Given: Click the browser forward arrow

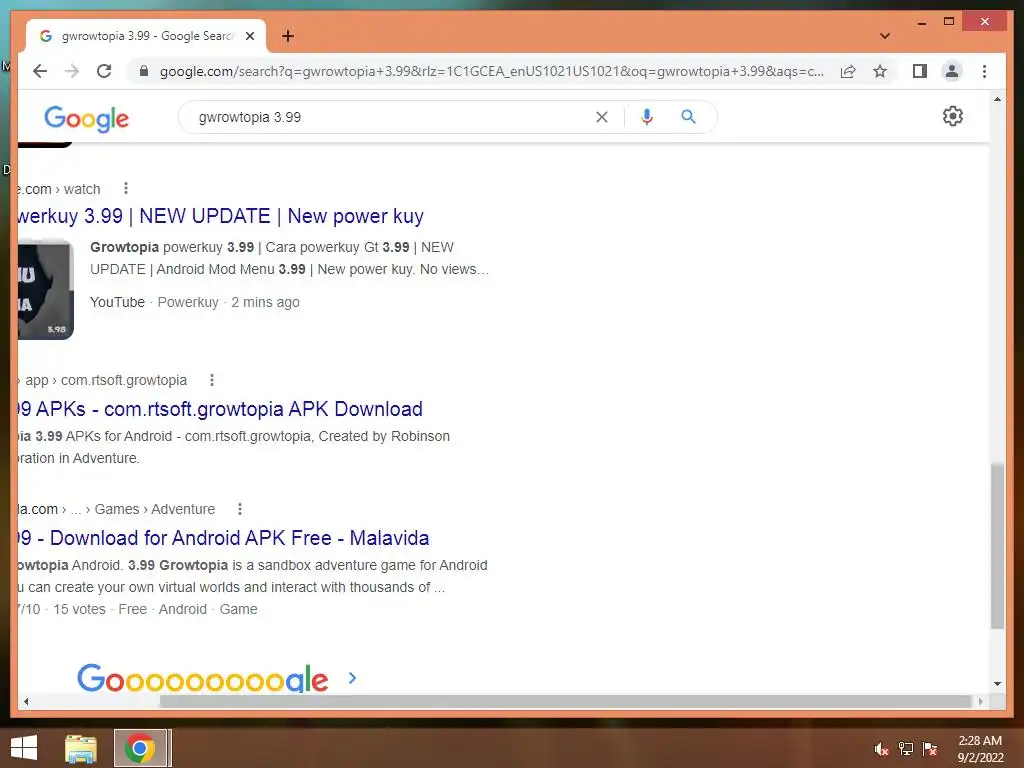Looking at the screenshot, I should pyautogui.click(x=72, y=71).
